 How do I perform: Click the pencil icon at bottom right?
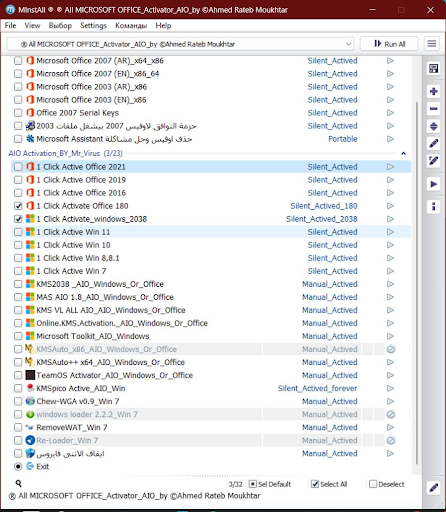(x=433, y=488)
